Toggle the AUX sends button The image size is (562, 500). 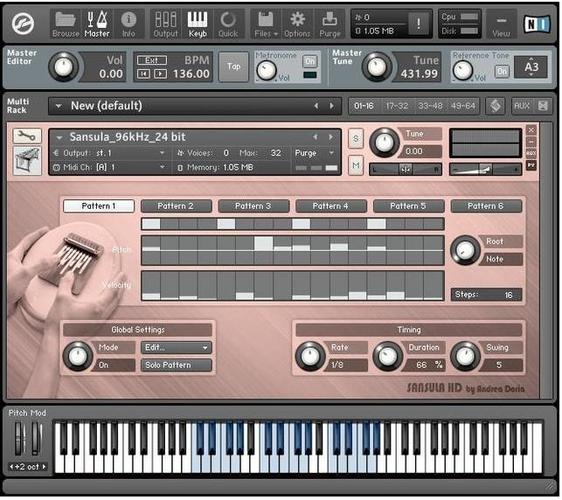click(x=521, y=106)
